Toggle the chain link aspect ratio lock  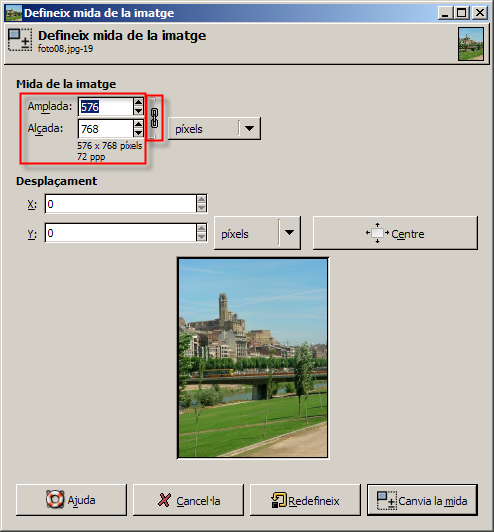[154, 118]
